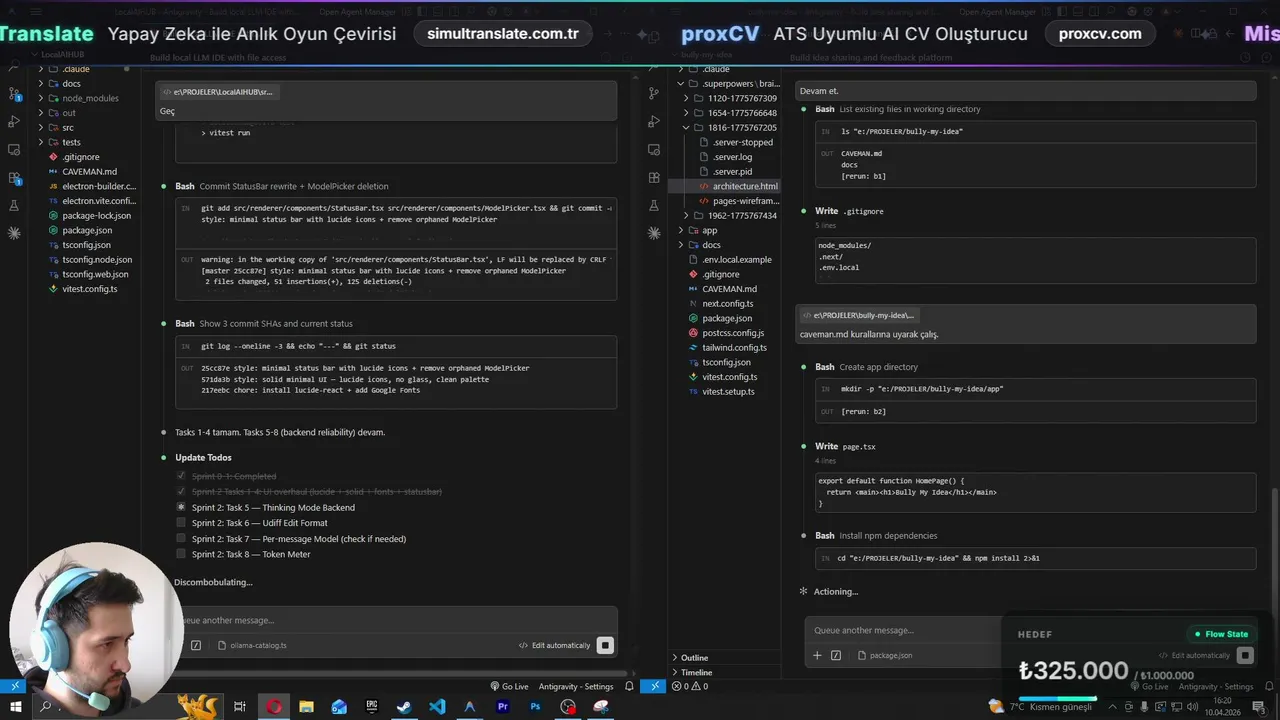Open Premiere Pro from the taskbar
The width and height of the screenshot is (1280, 720).
click(503, 706)
